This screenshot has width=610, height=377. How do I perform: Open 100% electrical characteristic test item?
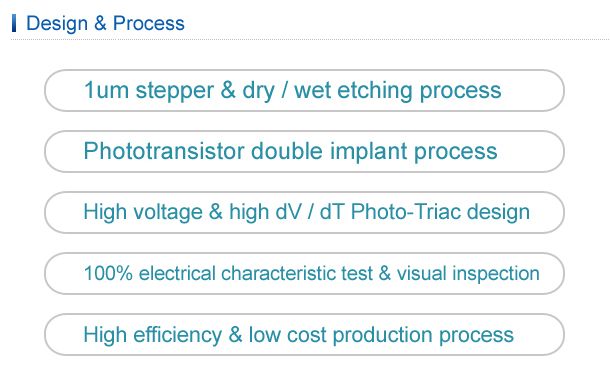coord(304,273)
